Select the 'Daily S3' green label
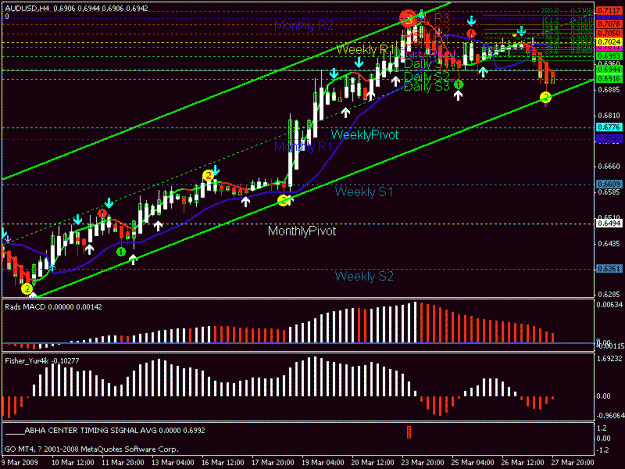The image size is (625, 469). (x=426, y=86)
